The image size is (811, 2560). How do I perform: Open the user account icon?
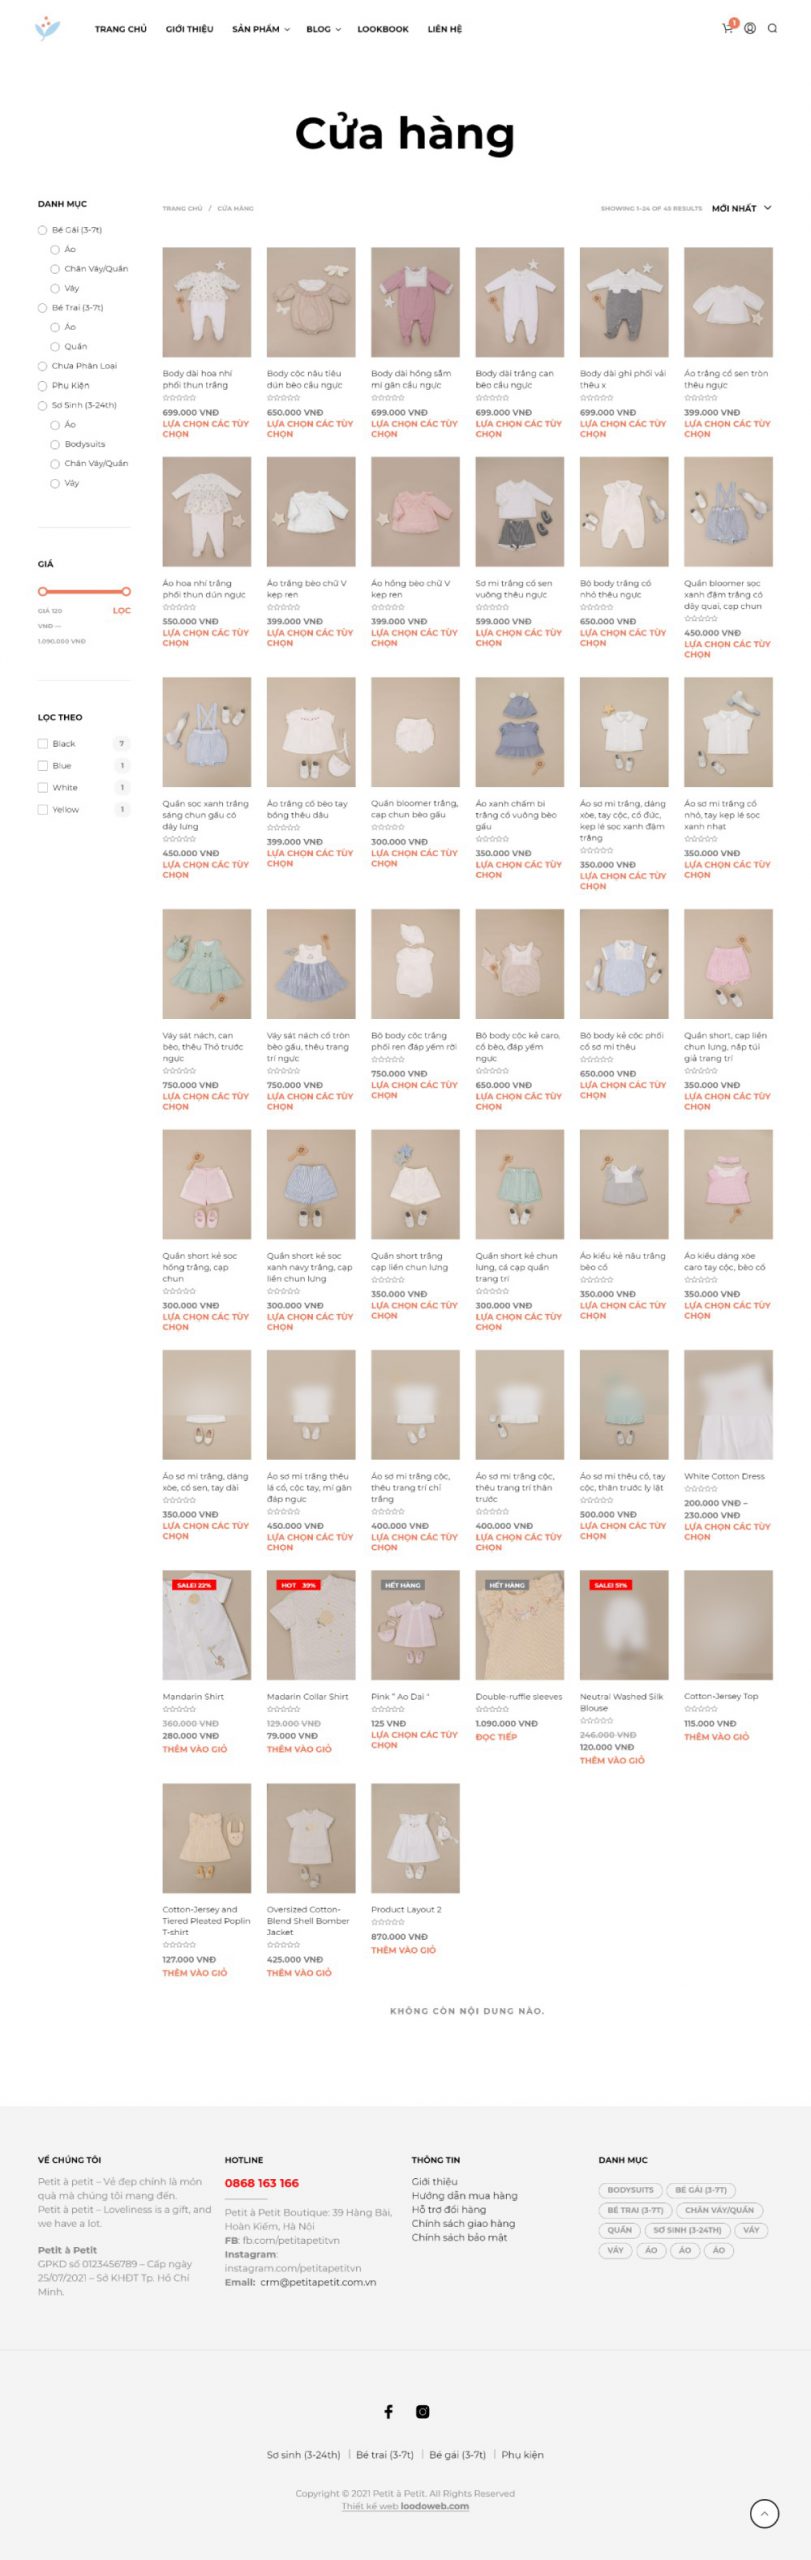click(750, 28)
